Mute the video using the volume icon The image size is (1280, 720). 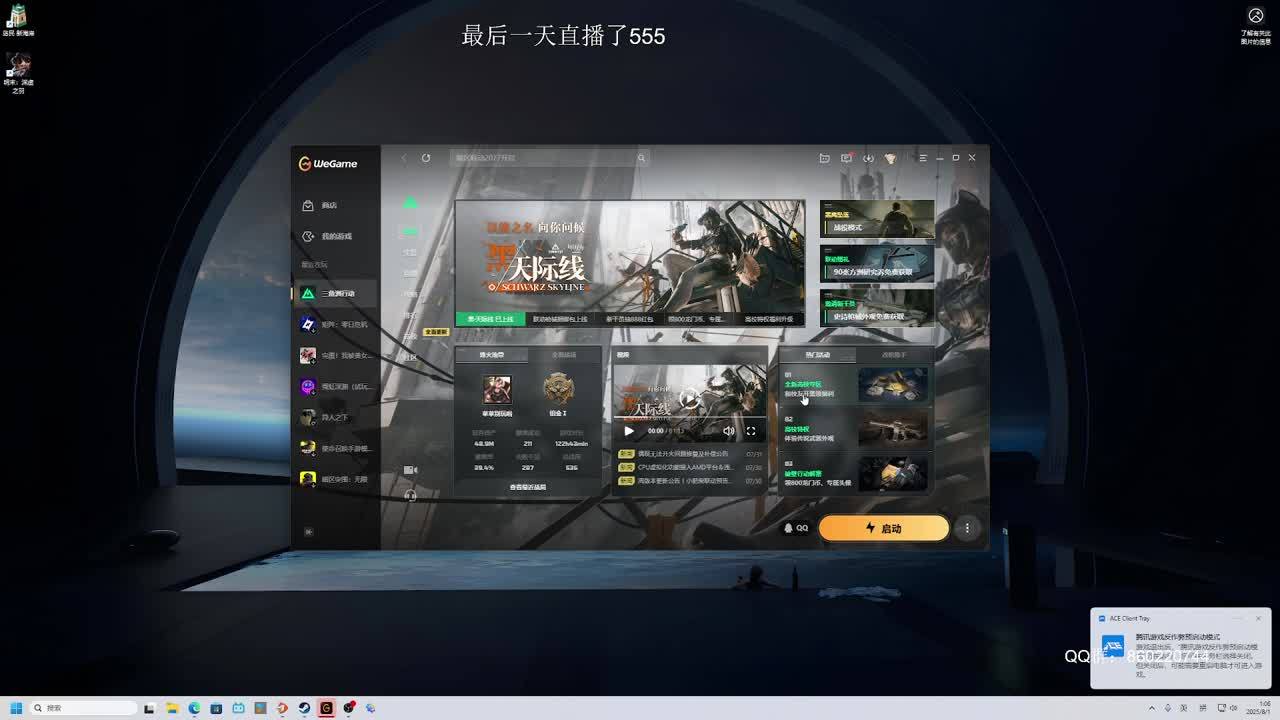pyautogui.click(x=728, y=431)
